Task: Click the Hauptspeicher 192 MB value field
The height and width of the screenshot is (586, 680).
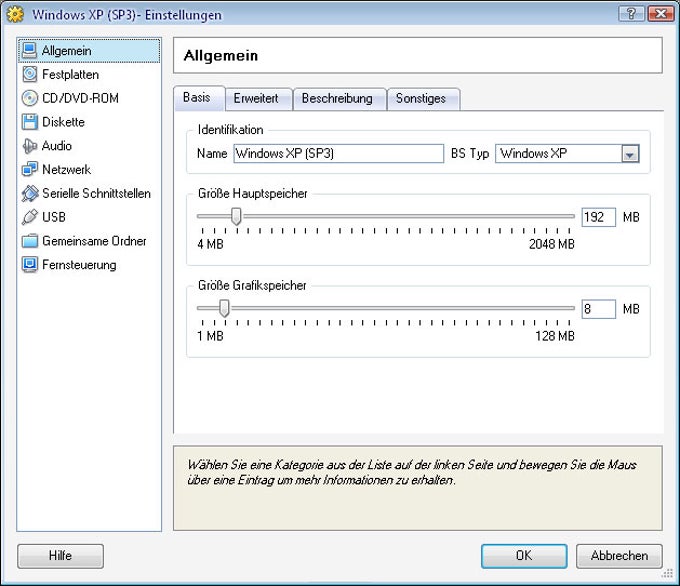Action: point(598,217)
